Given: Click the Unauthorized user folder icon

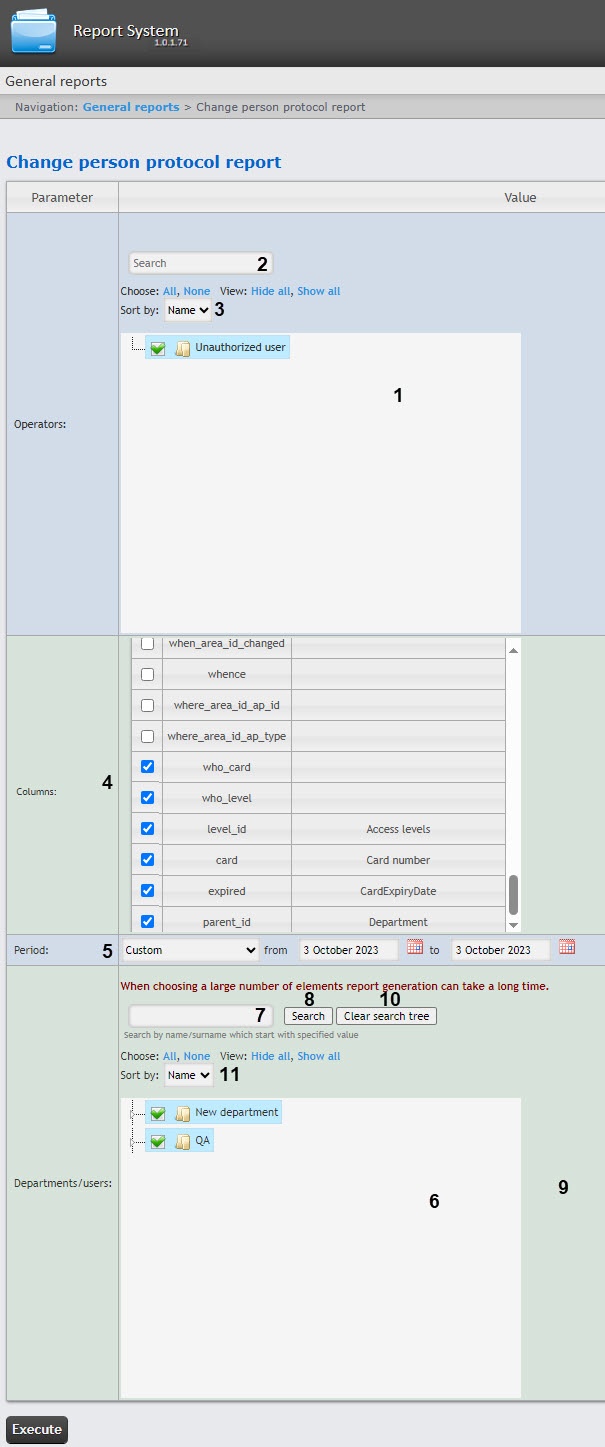Looking at the screenshot, I should [183, 348].
